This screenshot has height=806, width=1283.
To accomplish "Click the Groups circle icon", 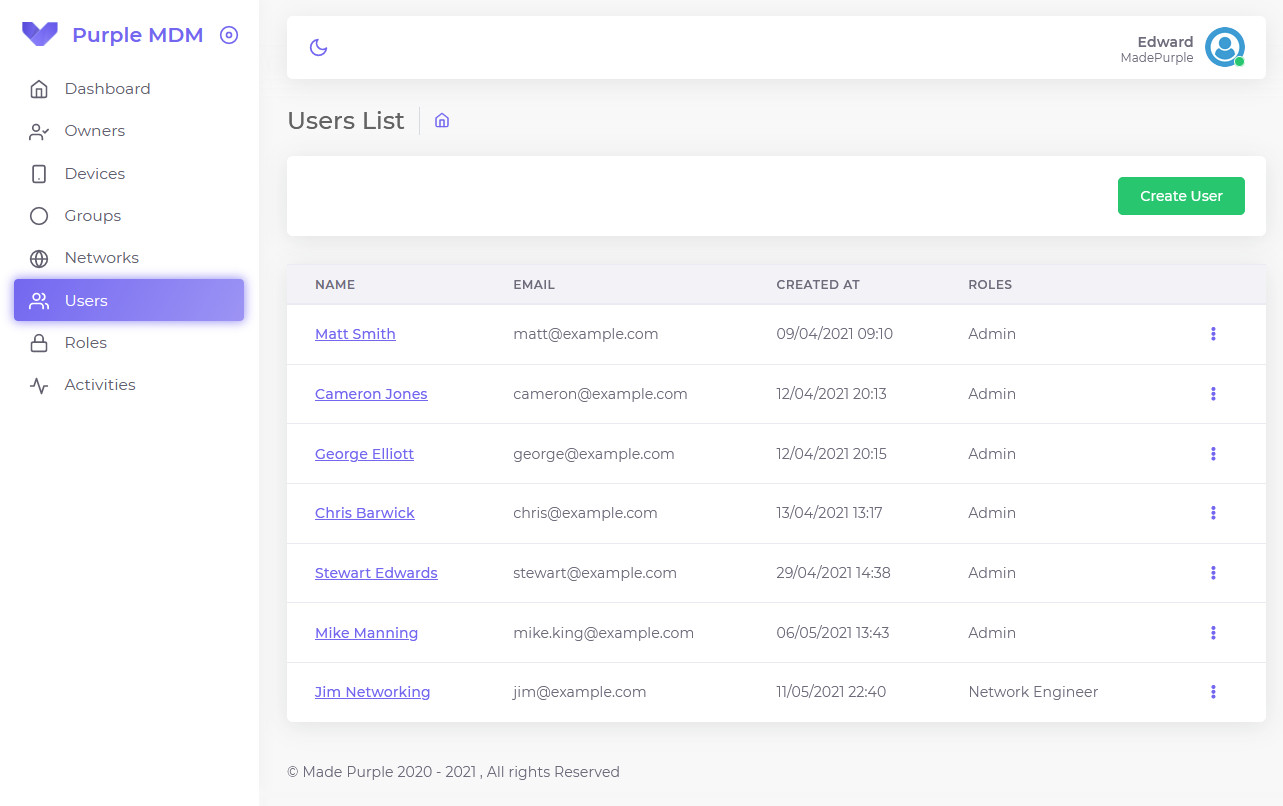I will pyautogui.click(x=39, y=216).
